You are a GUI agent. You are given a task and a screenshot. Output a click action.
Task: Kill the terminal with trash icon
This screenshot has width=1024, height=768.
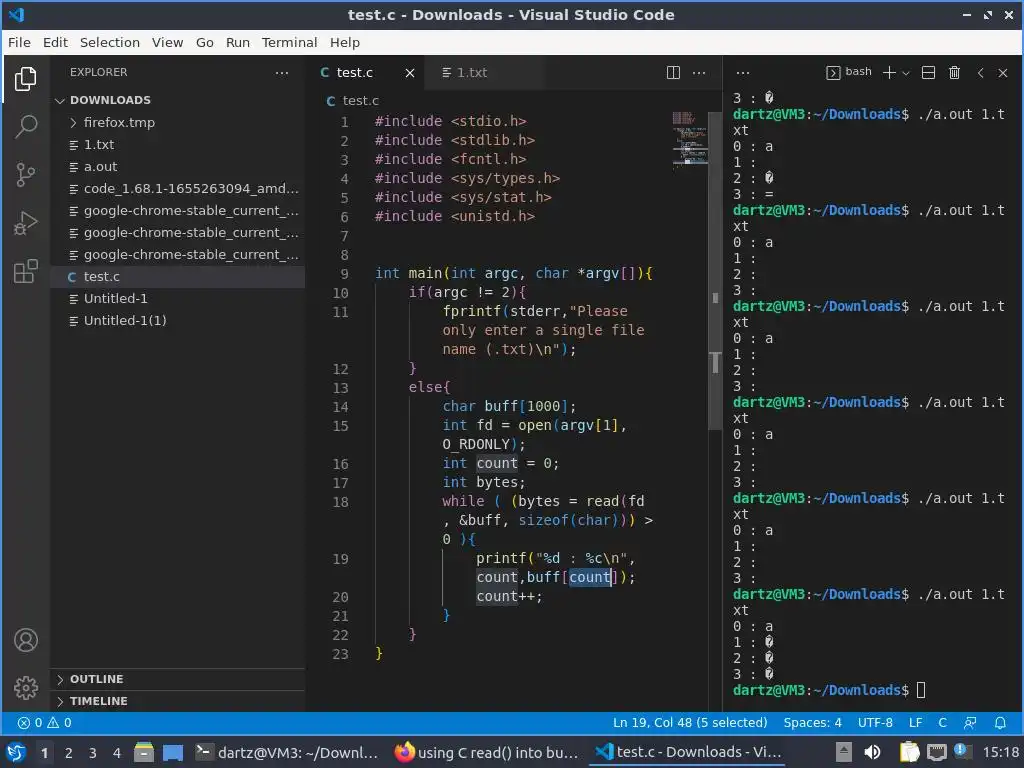(x=954, y=72)
